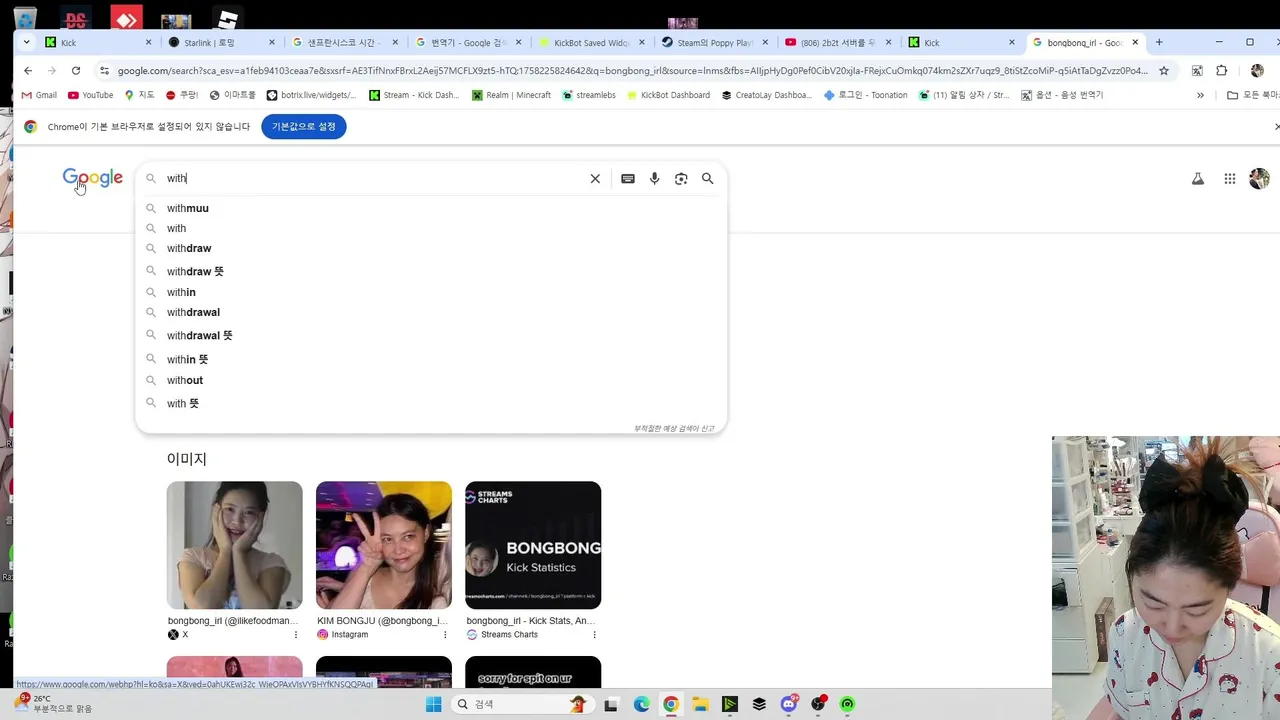Open the streamlabs bookmark
1280x720 pixels.
click(x=589, y=95)
